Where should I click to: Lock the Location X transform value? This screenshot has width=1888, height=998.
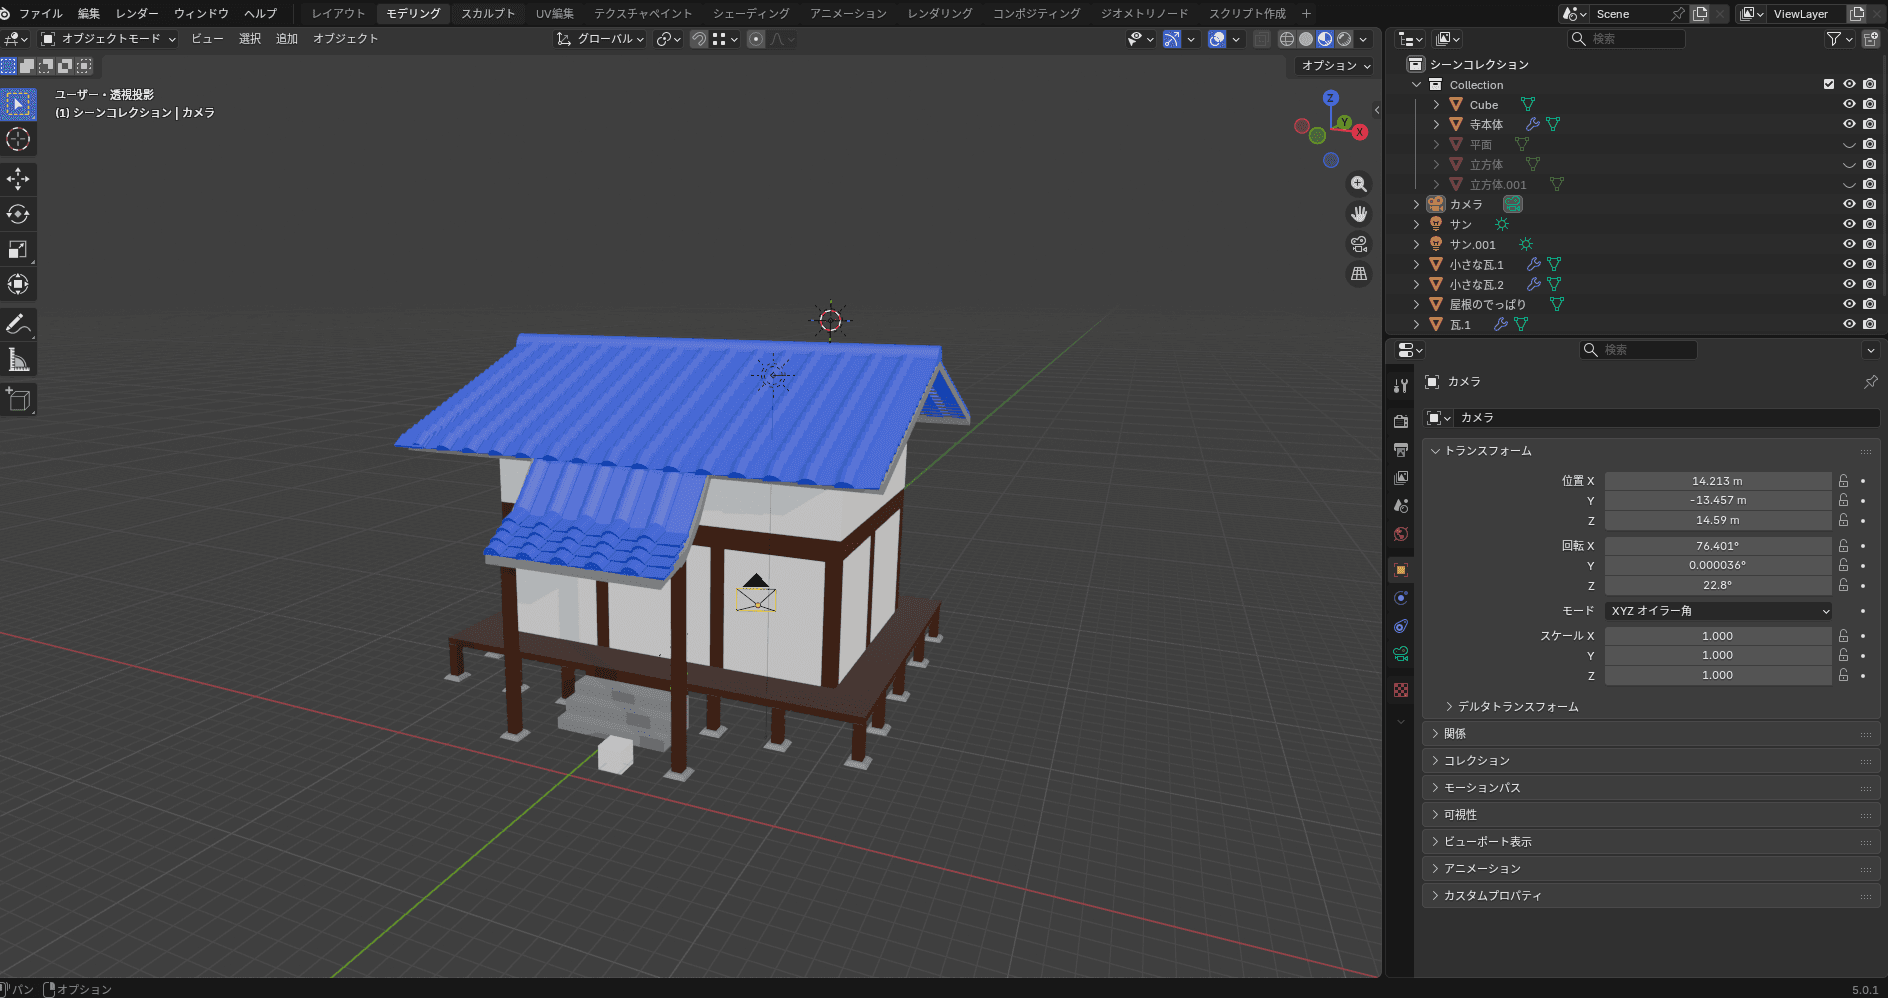coord(1843,481)
